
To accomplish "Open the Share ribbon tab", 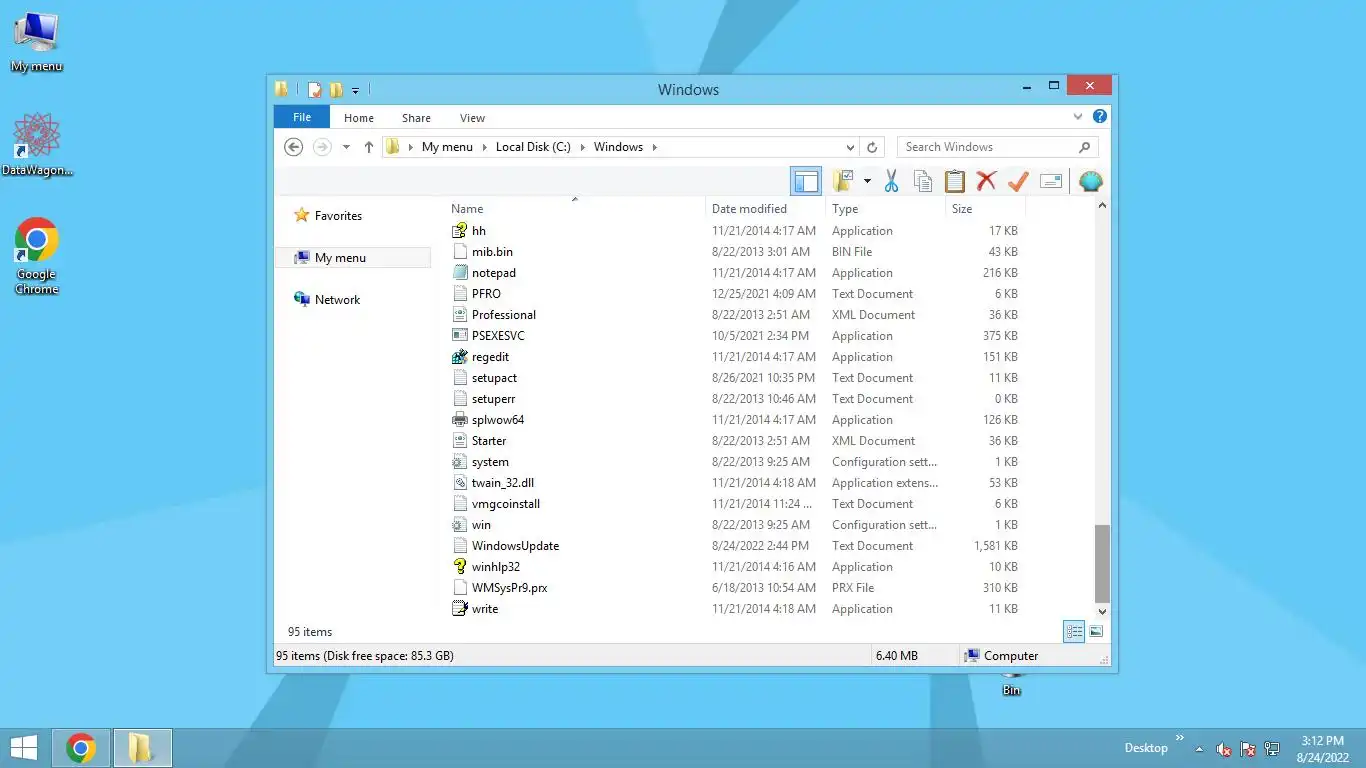I will [416, 117].
